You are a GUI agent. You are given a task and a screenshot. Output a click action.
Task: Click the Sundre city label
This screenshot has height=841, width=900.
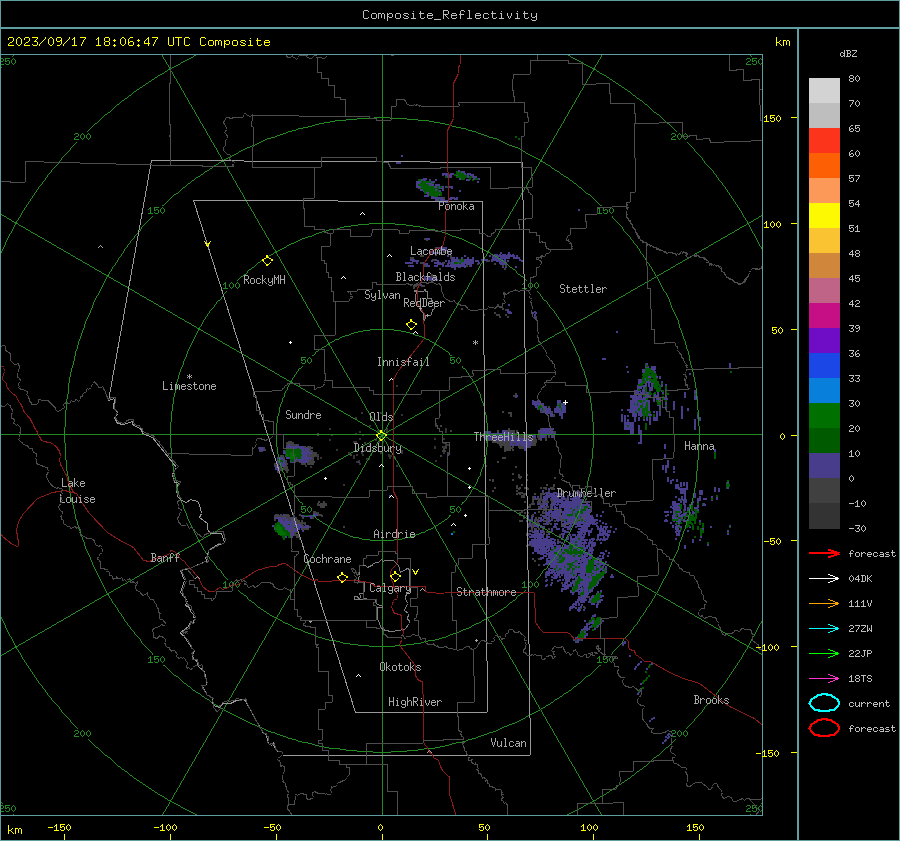click(x=303, y=414)
